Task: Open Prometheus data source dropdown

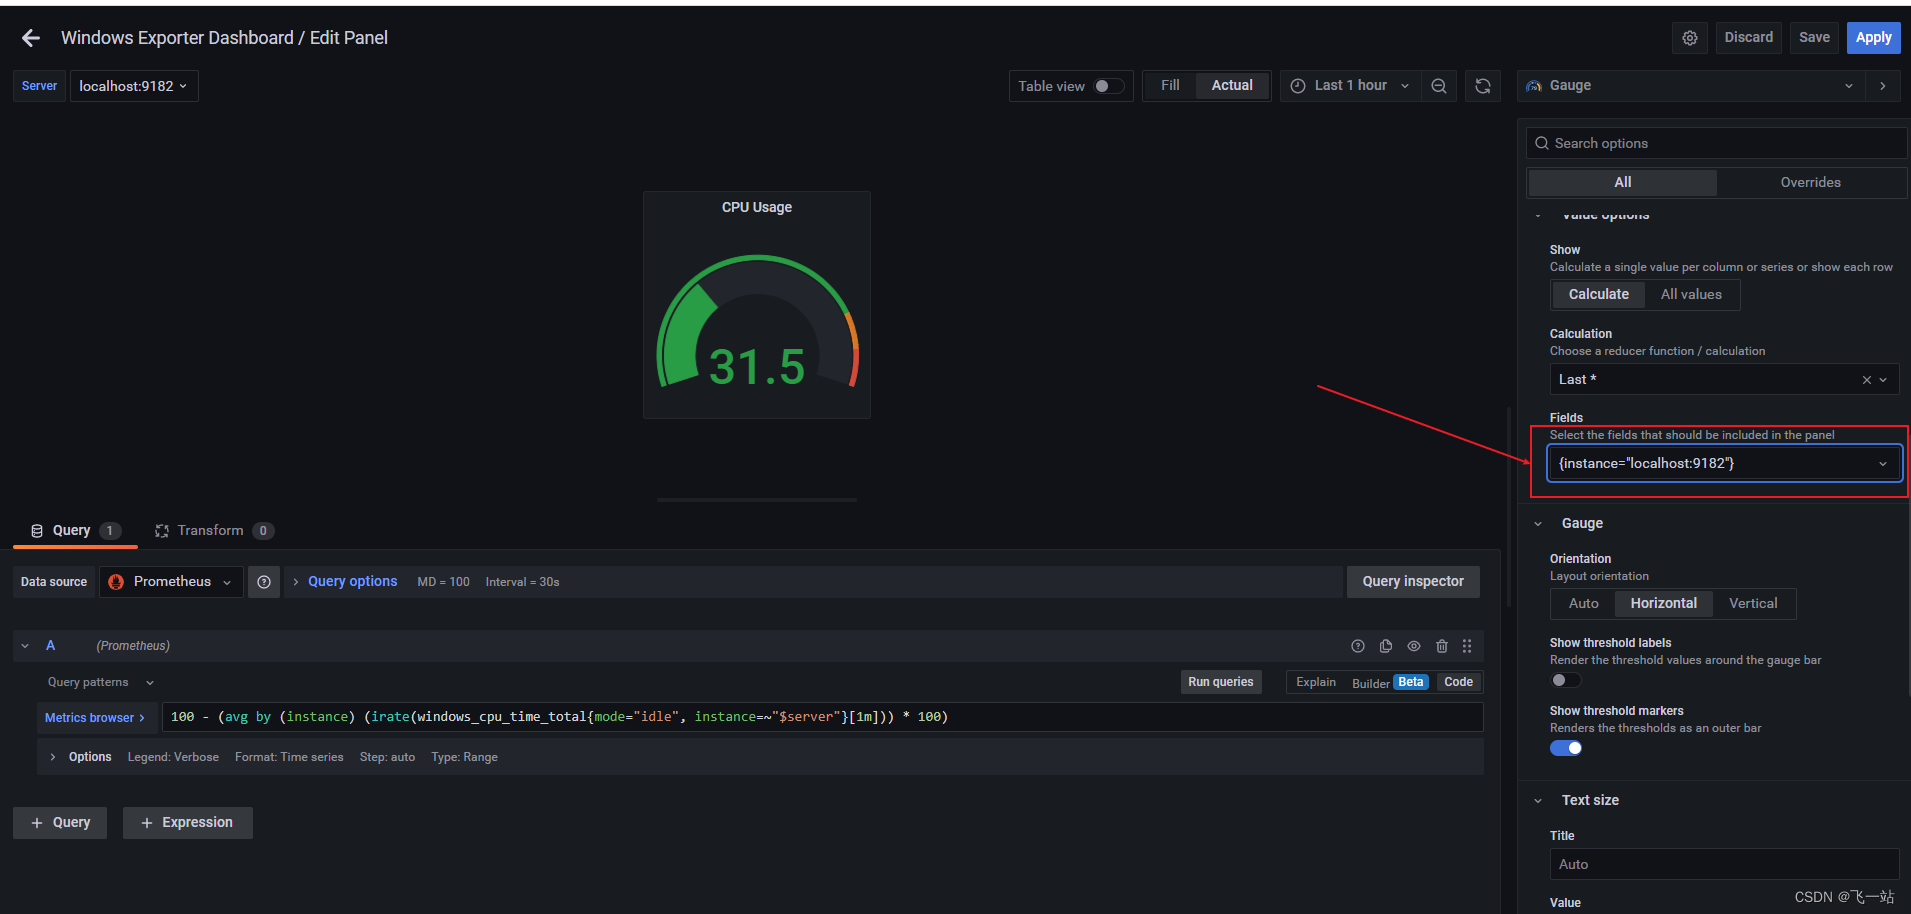Action: pyautogui.click(x=171, y=582)
